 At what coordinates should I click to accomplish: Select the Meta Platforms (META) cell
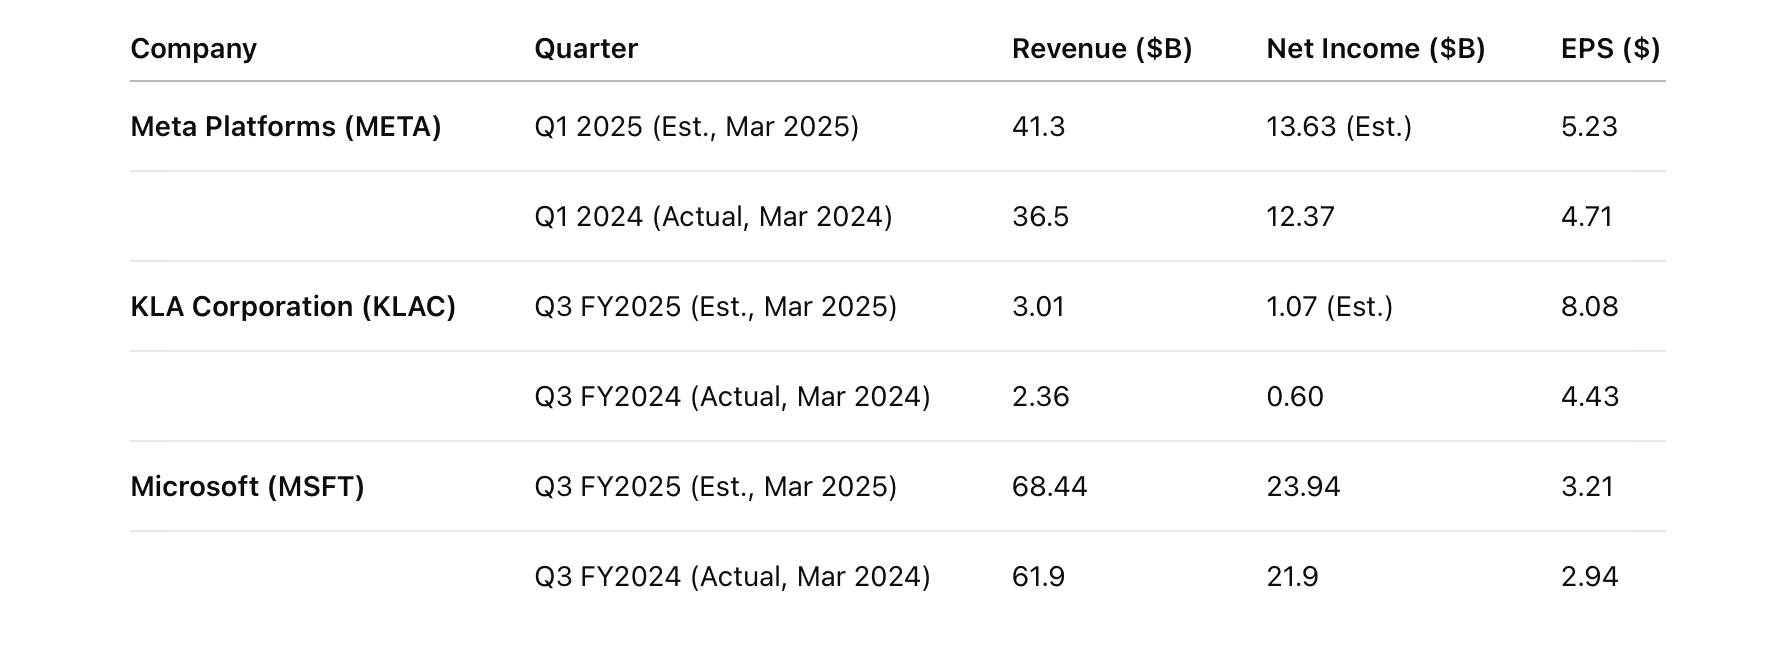coord(286,127)
